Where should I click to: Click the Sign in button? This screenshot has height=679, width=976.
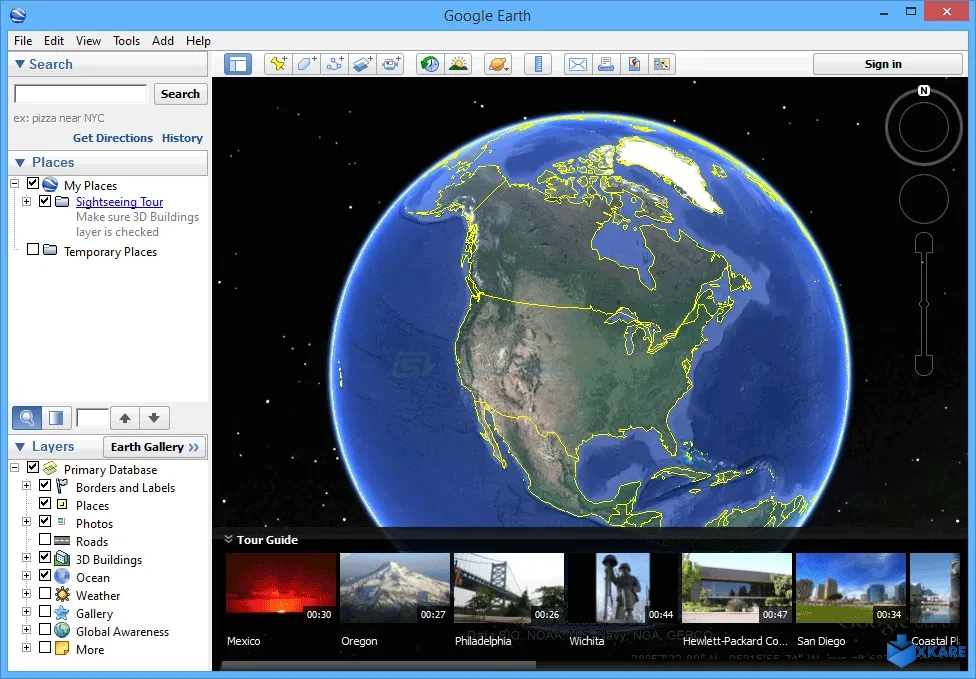pyautogui.click(x=886, y=63)
